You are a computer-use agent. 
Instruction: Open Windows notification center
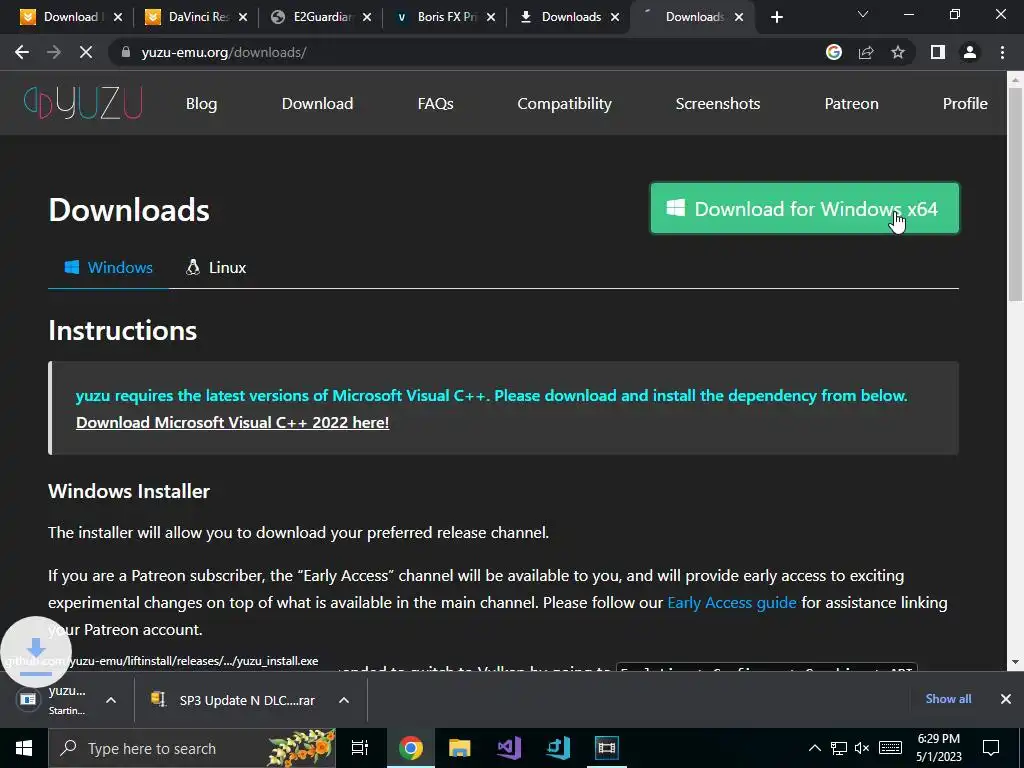(991, 748)
